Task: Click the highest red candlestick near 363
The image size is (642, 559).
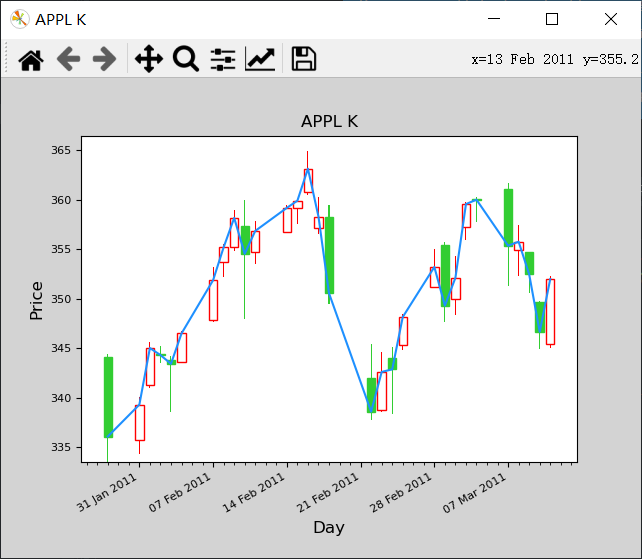Action: pos(308,181)
